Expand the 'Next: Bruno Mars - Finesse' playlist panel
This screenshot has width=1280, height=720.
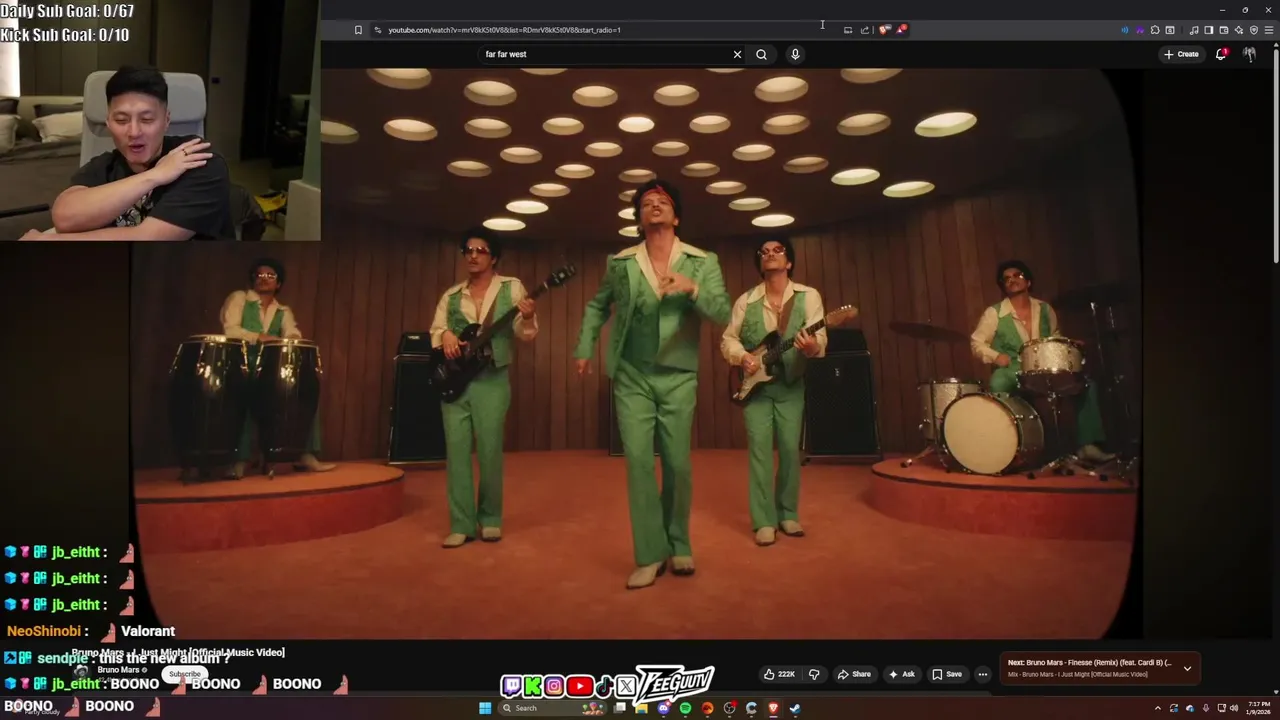(1187, 668)
